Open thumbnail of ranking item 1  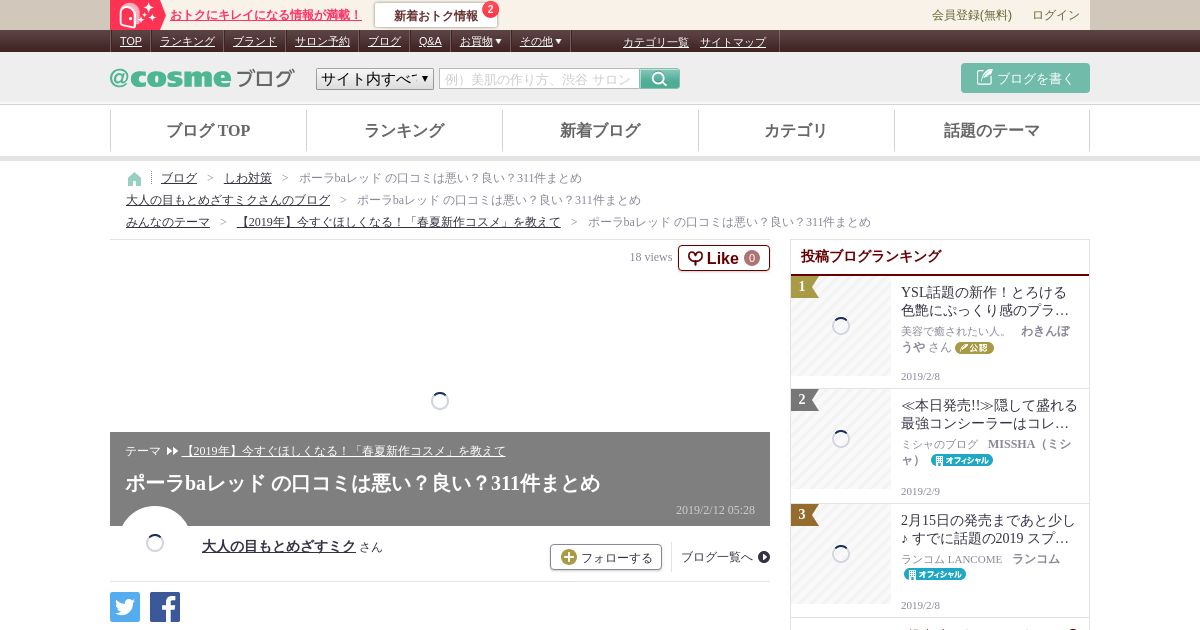[x=841, y=326]
